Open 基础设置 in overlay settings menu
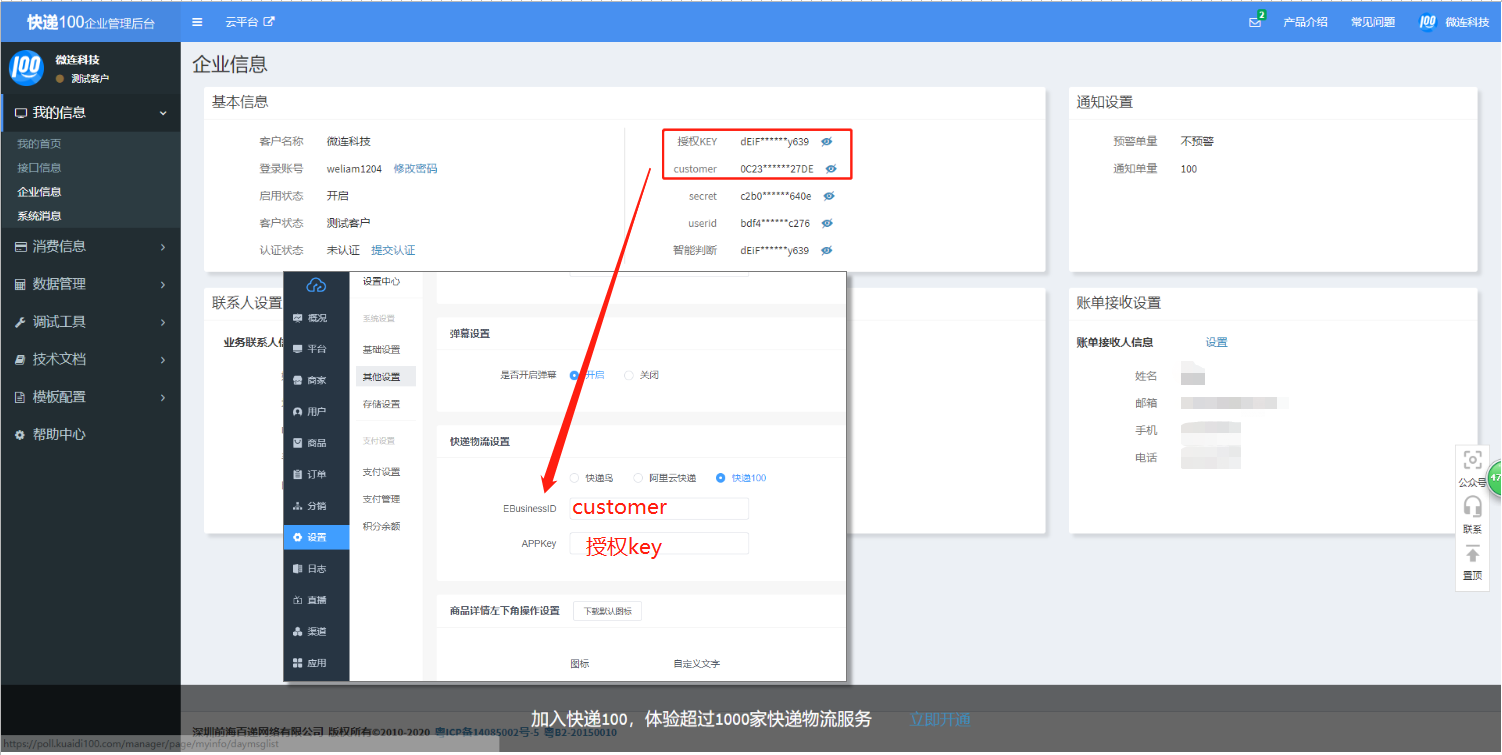Screen dimensions: 1502x755 point(381,350)
